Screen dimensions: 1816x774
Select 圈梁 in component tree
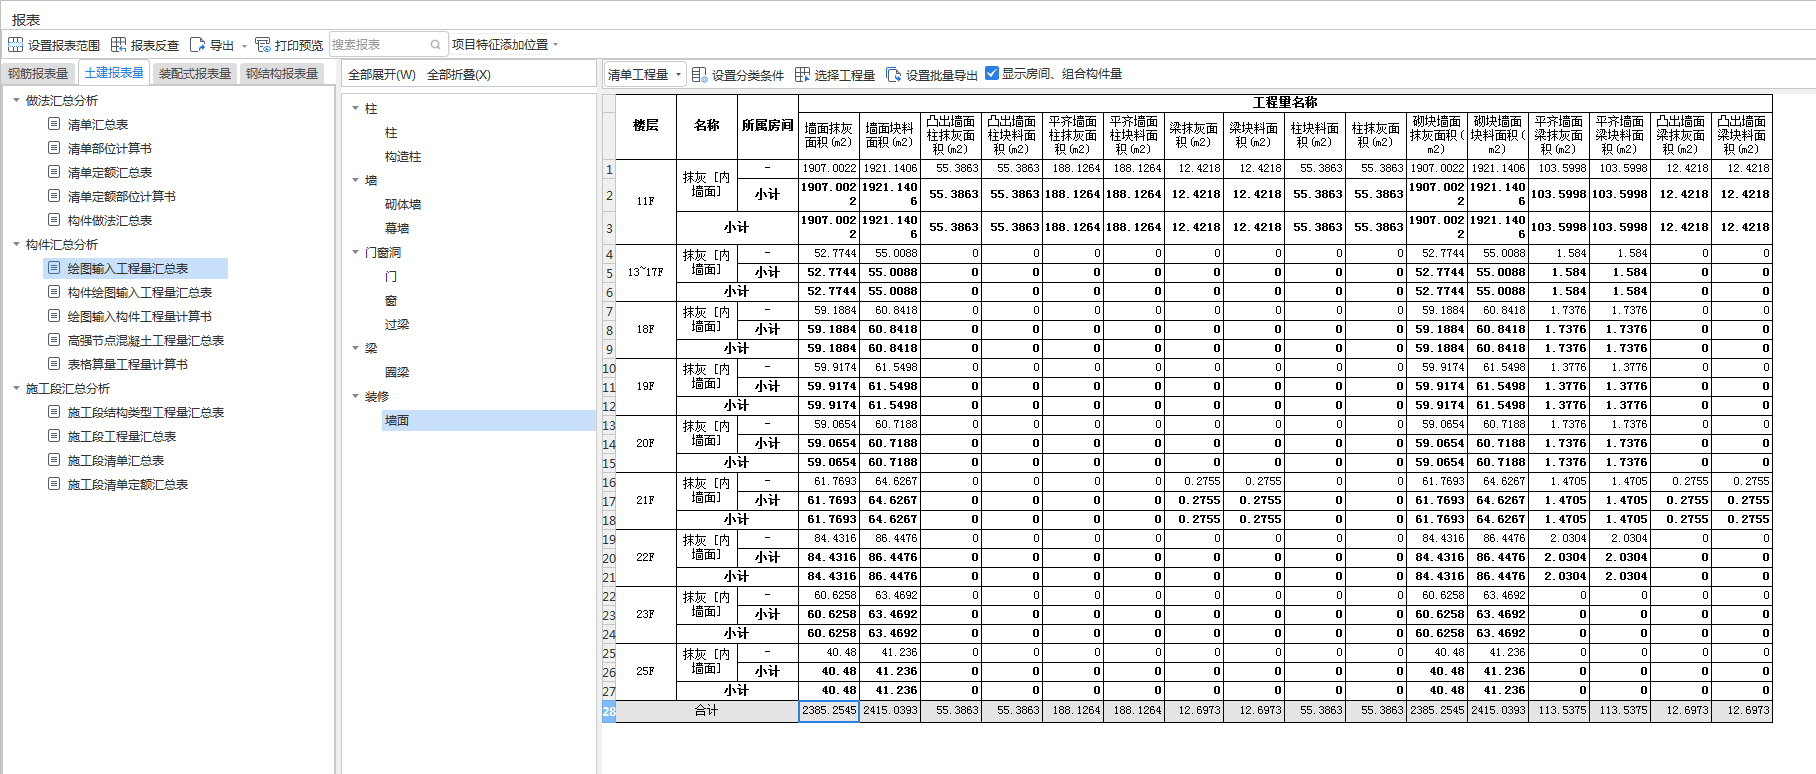click(x=397, y=372)
